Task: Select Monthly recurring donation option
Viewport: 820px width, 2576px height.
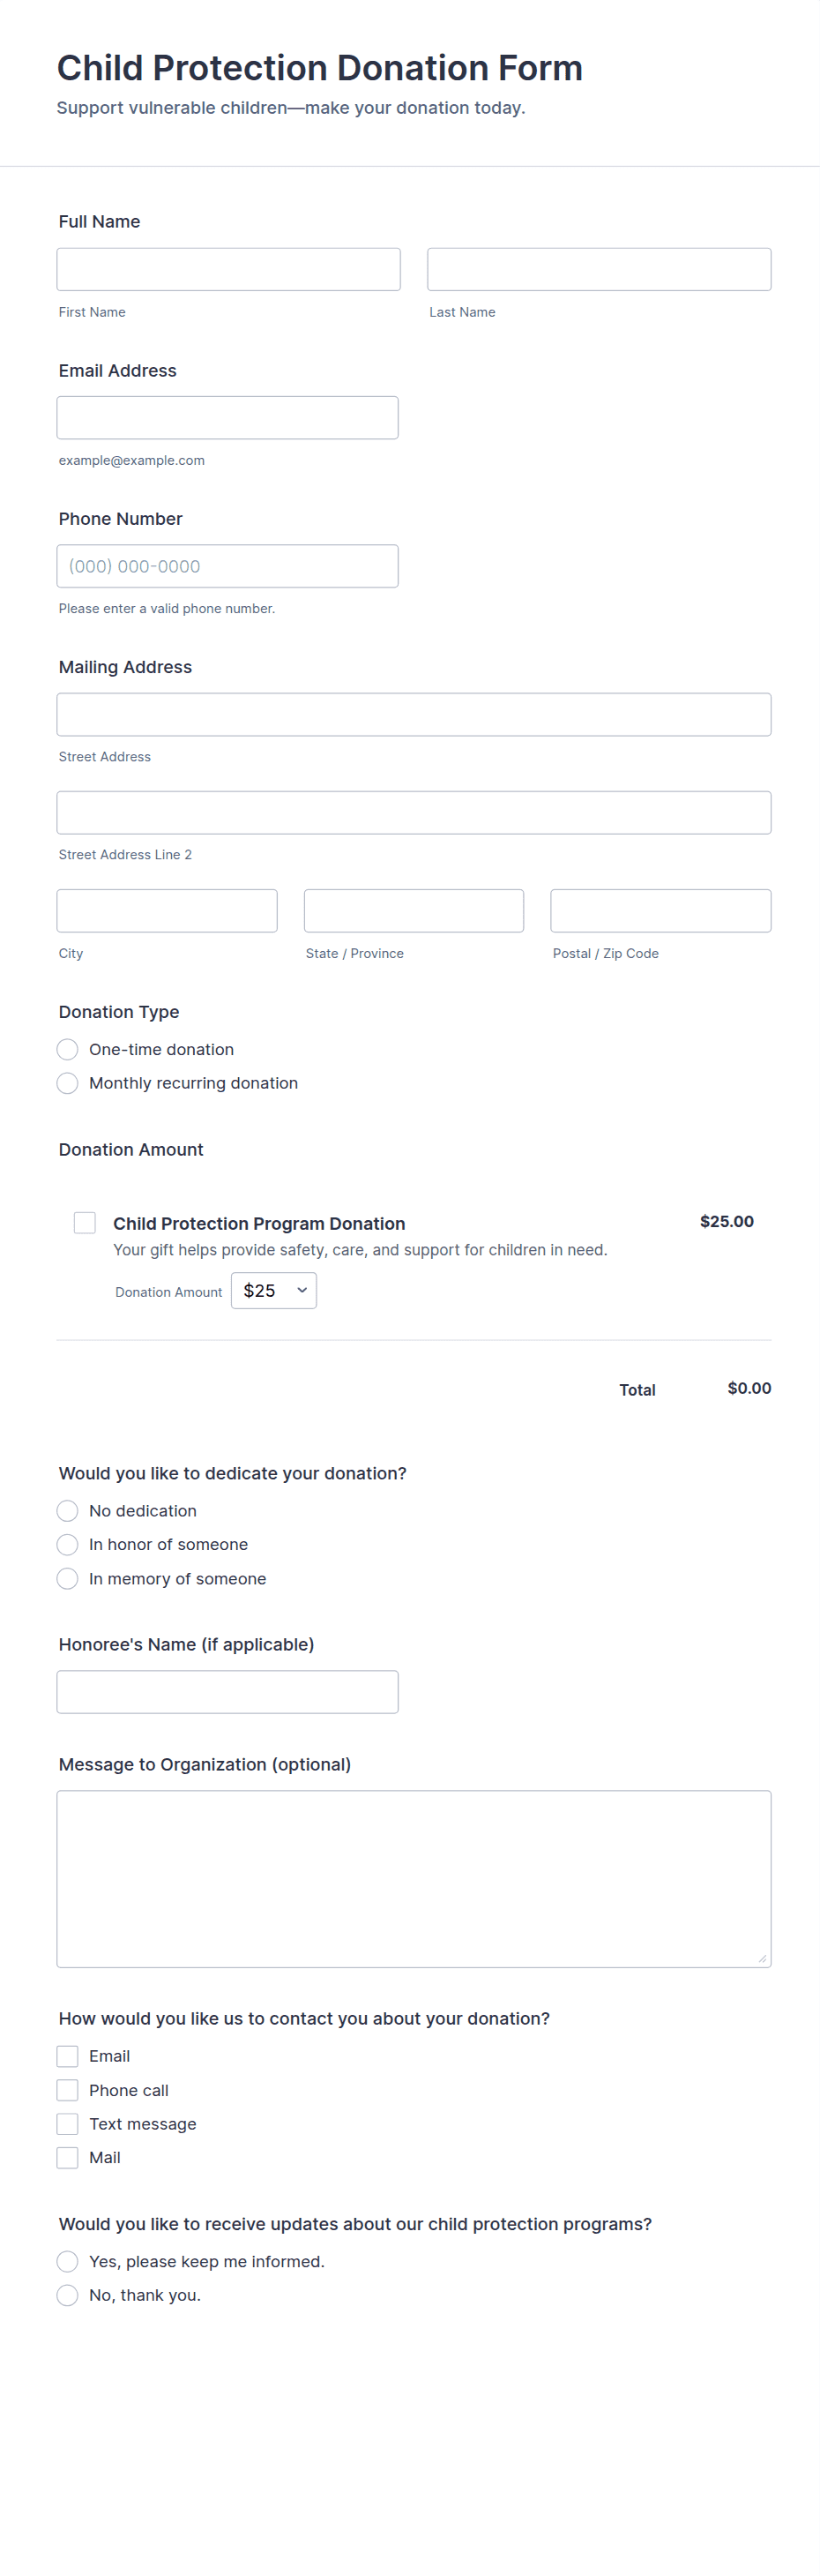Action: 68,1083
